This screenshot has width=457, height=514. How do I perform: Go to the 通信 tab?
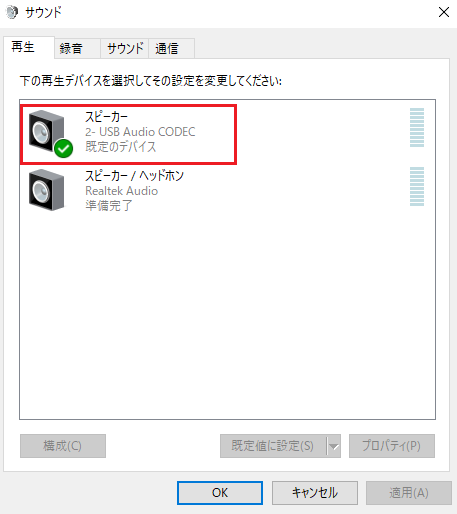pyautogui.click(x=171, y=49)
